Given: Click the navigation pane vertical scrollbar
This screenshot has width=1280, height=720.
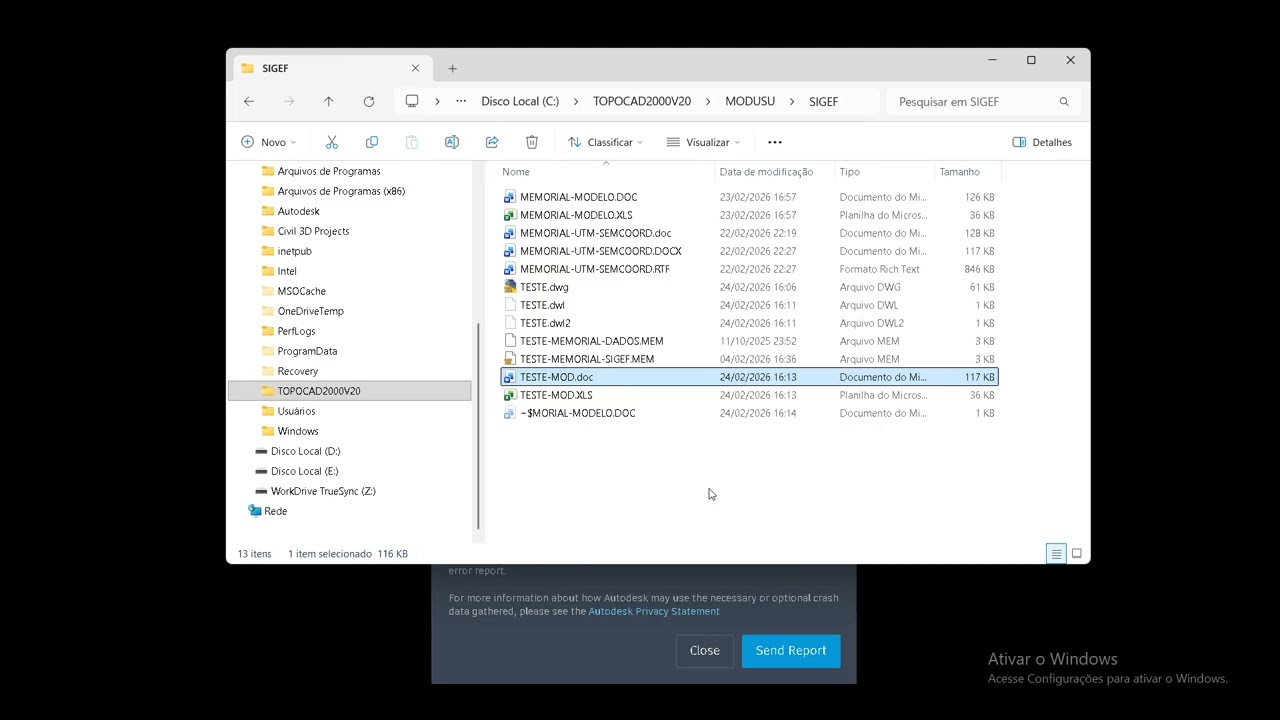Looking at the screenshot, I should point(478,425).
